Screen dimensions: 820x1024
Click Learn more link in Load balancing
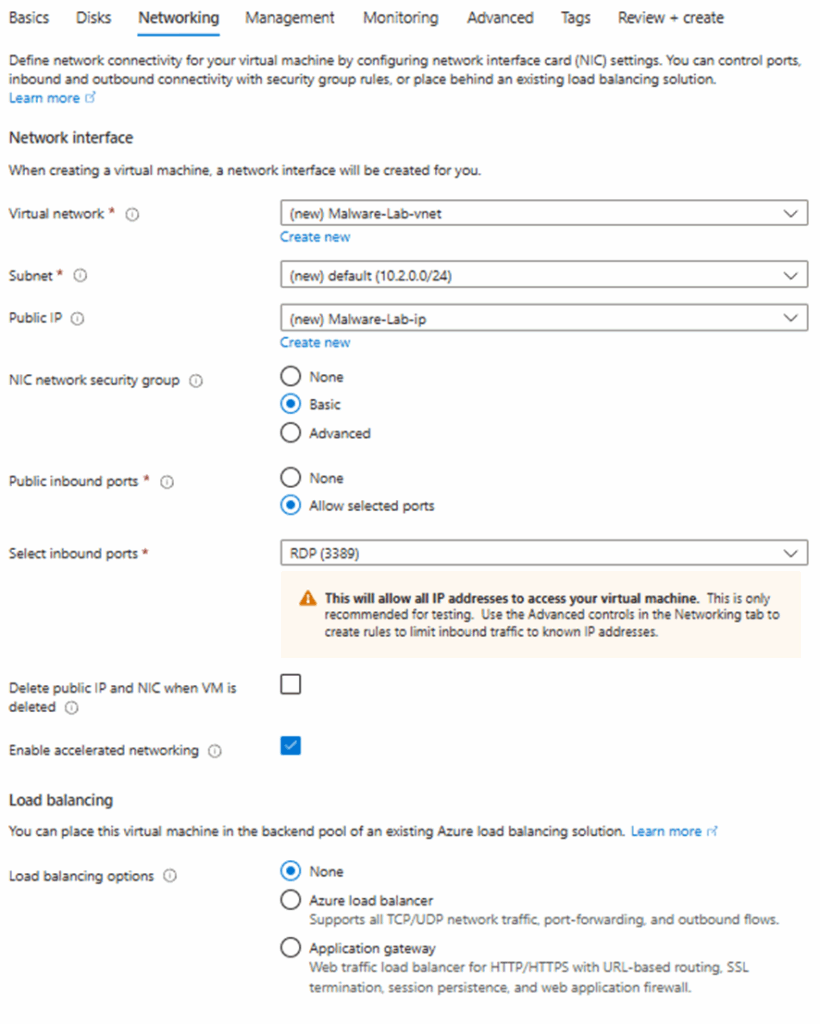click(666, 831)
